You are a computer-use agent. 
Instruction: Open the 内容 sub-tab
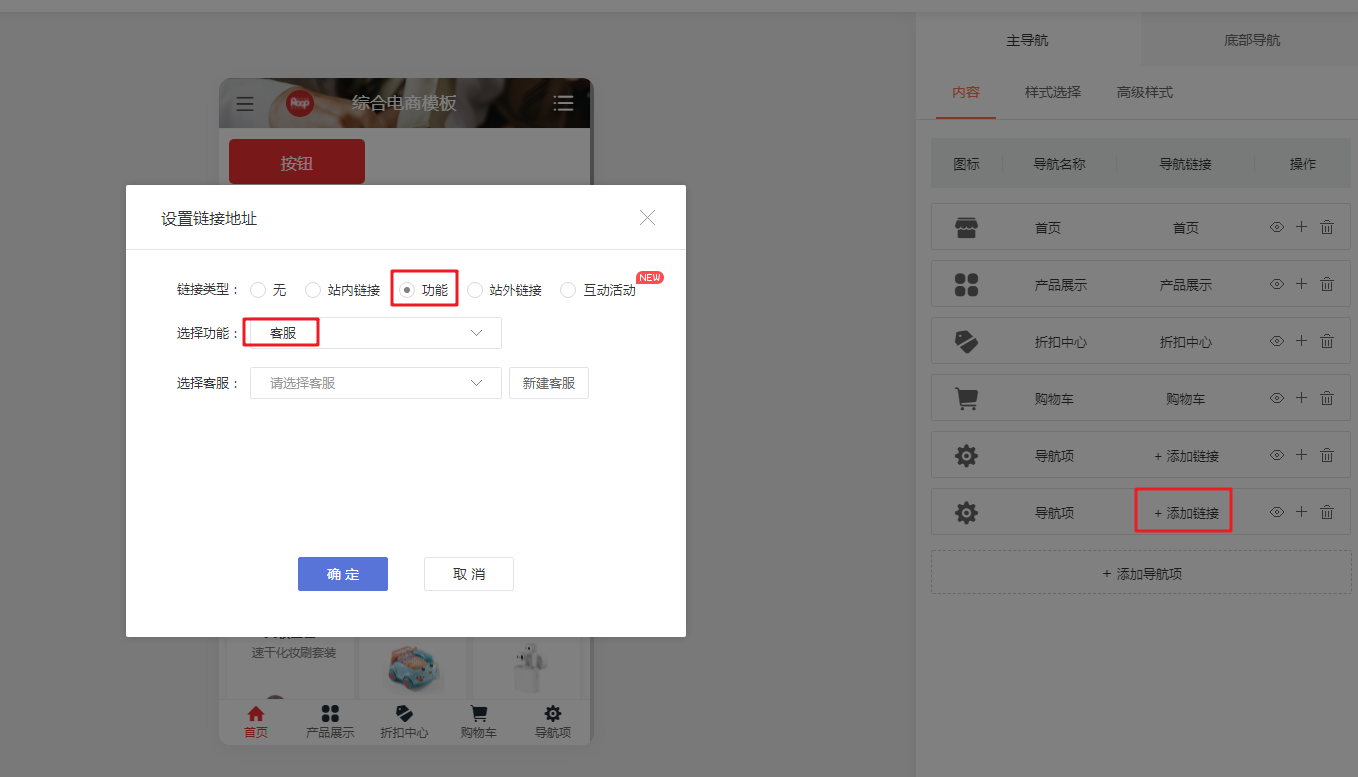966,93
